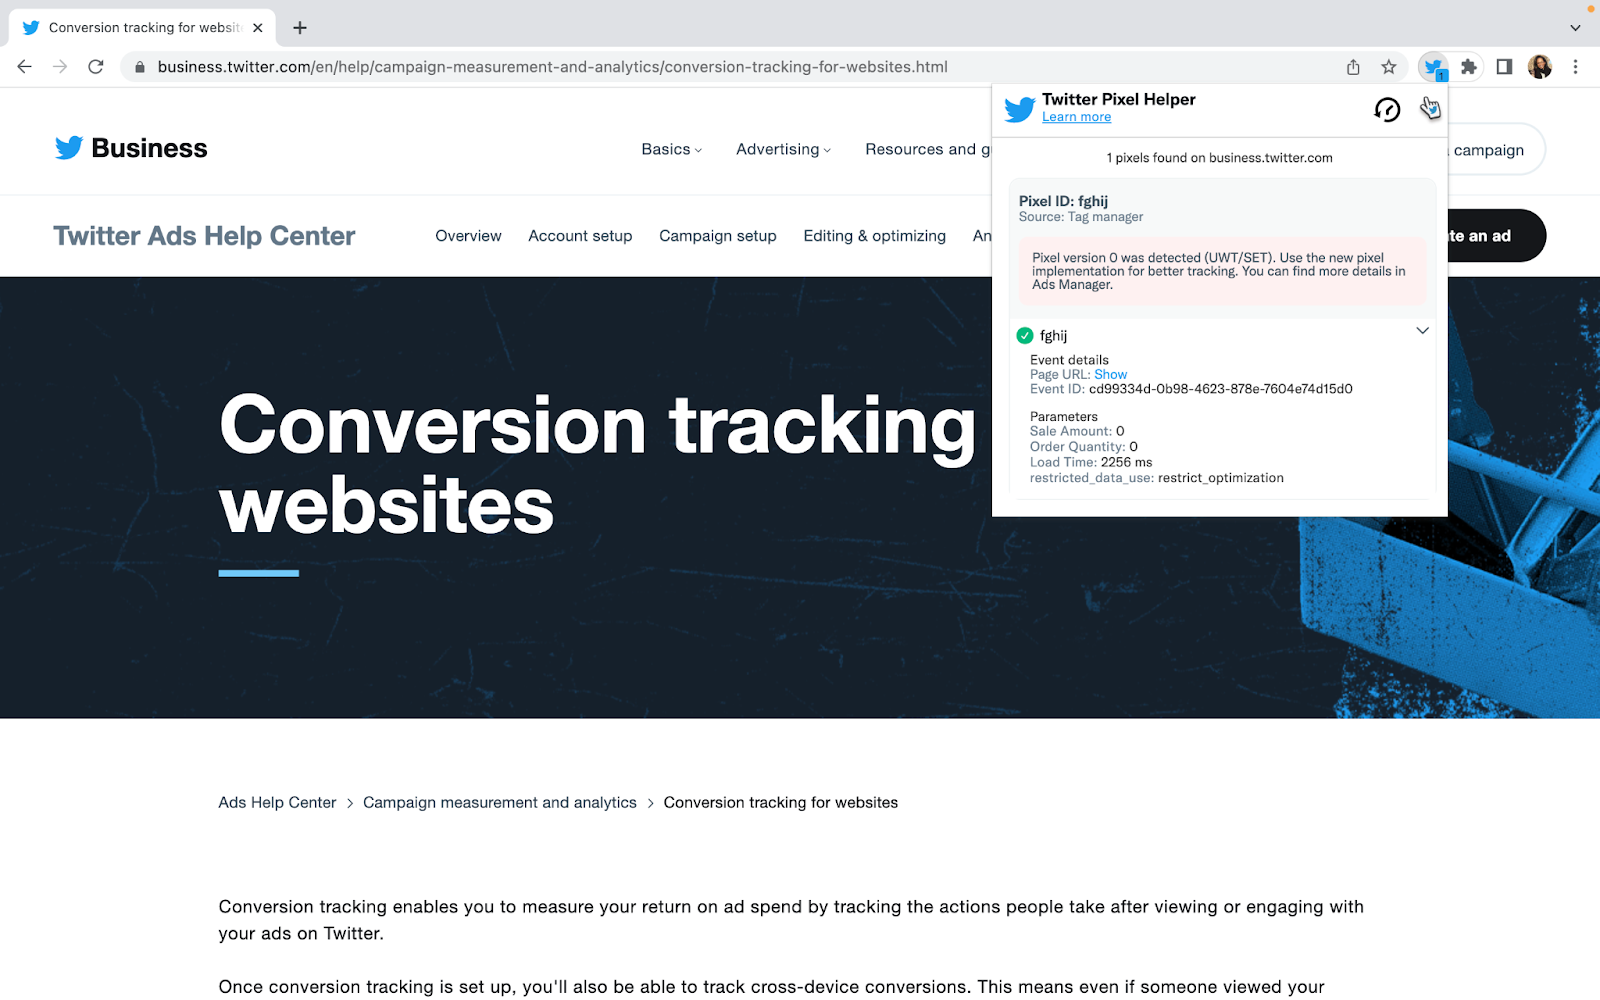The width and height of the screenshot is (1600, 1000).
Task: Close the Conversion tracking tab
Action: click(x=258, y=28)
